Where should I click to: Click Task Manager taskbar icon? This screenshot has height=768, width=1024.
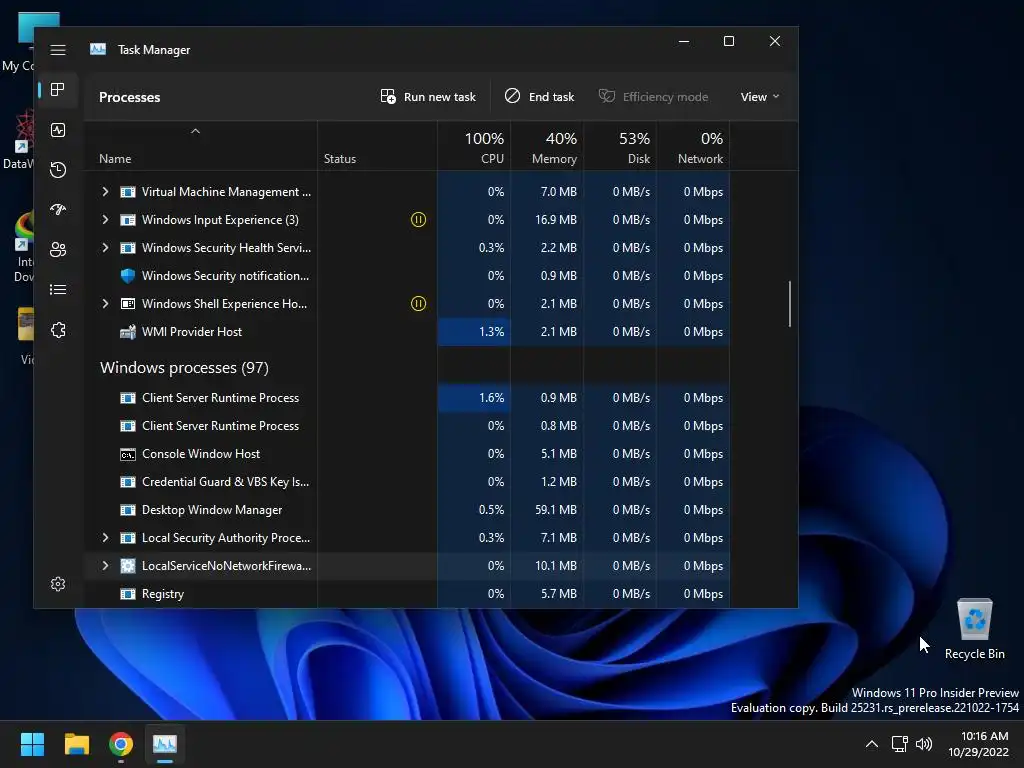tap(165, 744)
